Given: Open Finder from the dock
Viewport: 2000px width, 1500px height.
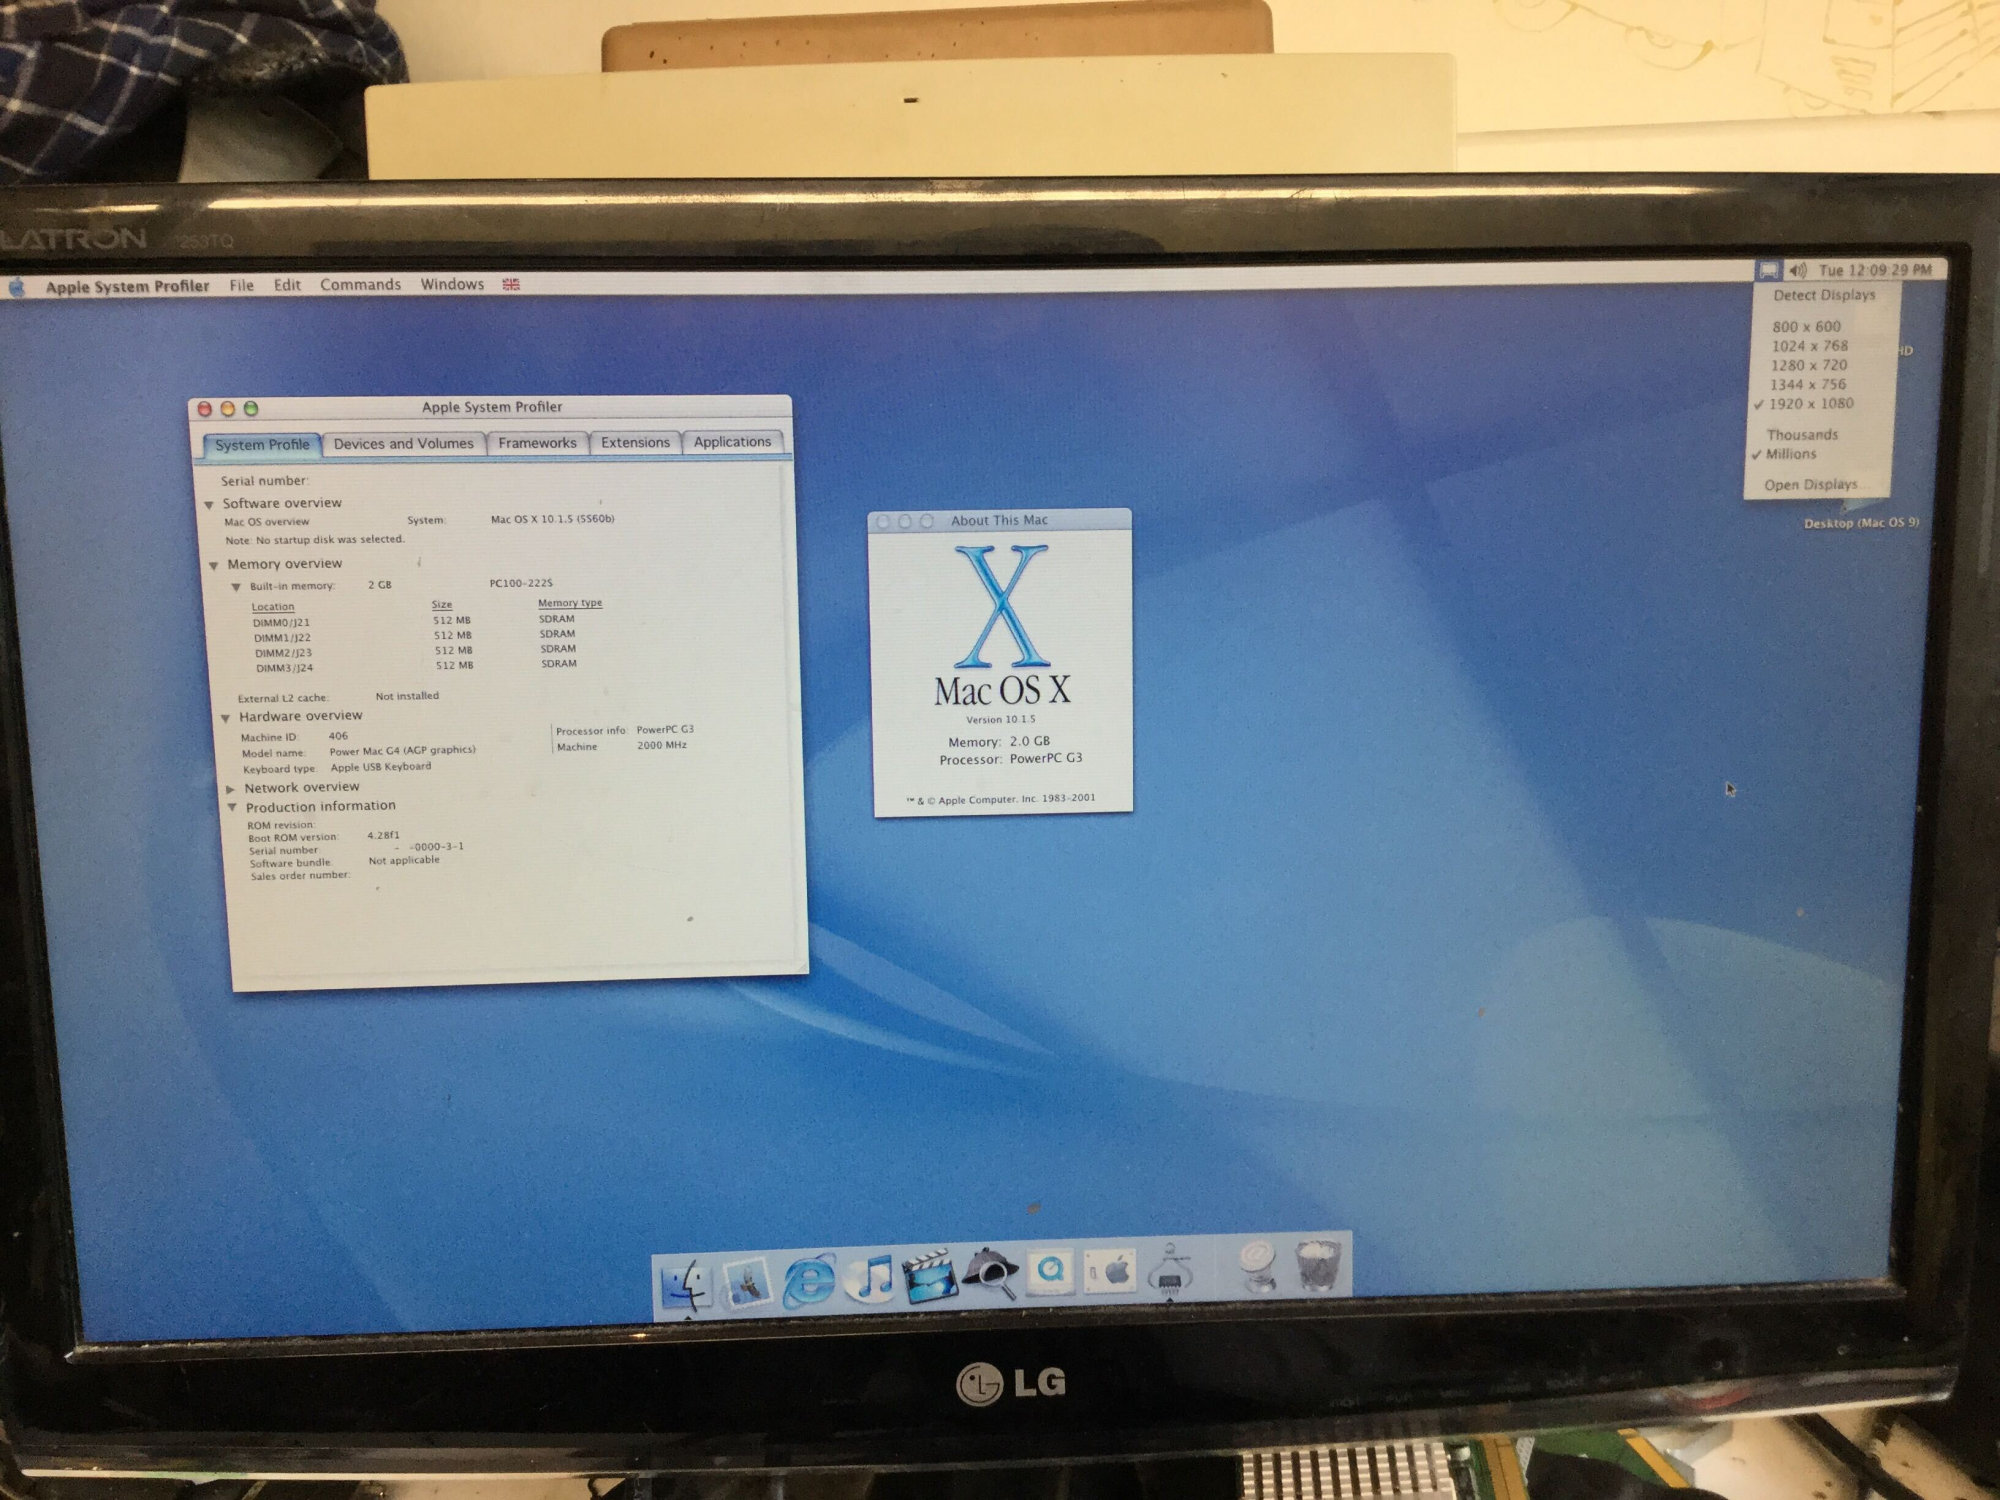Looking at the screenshot, I should pyautogui.click(x=688, y=1283).
